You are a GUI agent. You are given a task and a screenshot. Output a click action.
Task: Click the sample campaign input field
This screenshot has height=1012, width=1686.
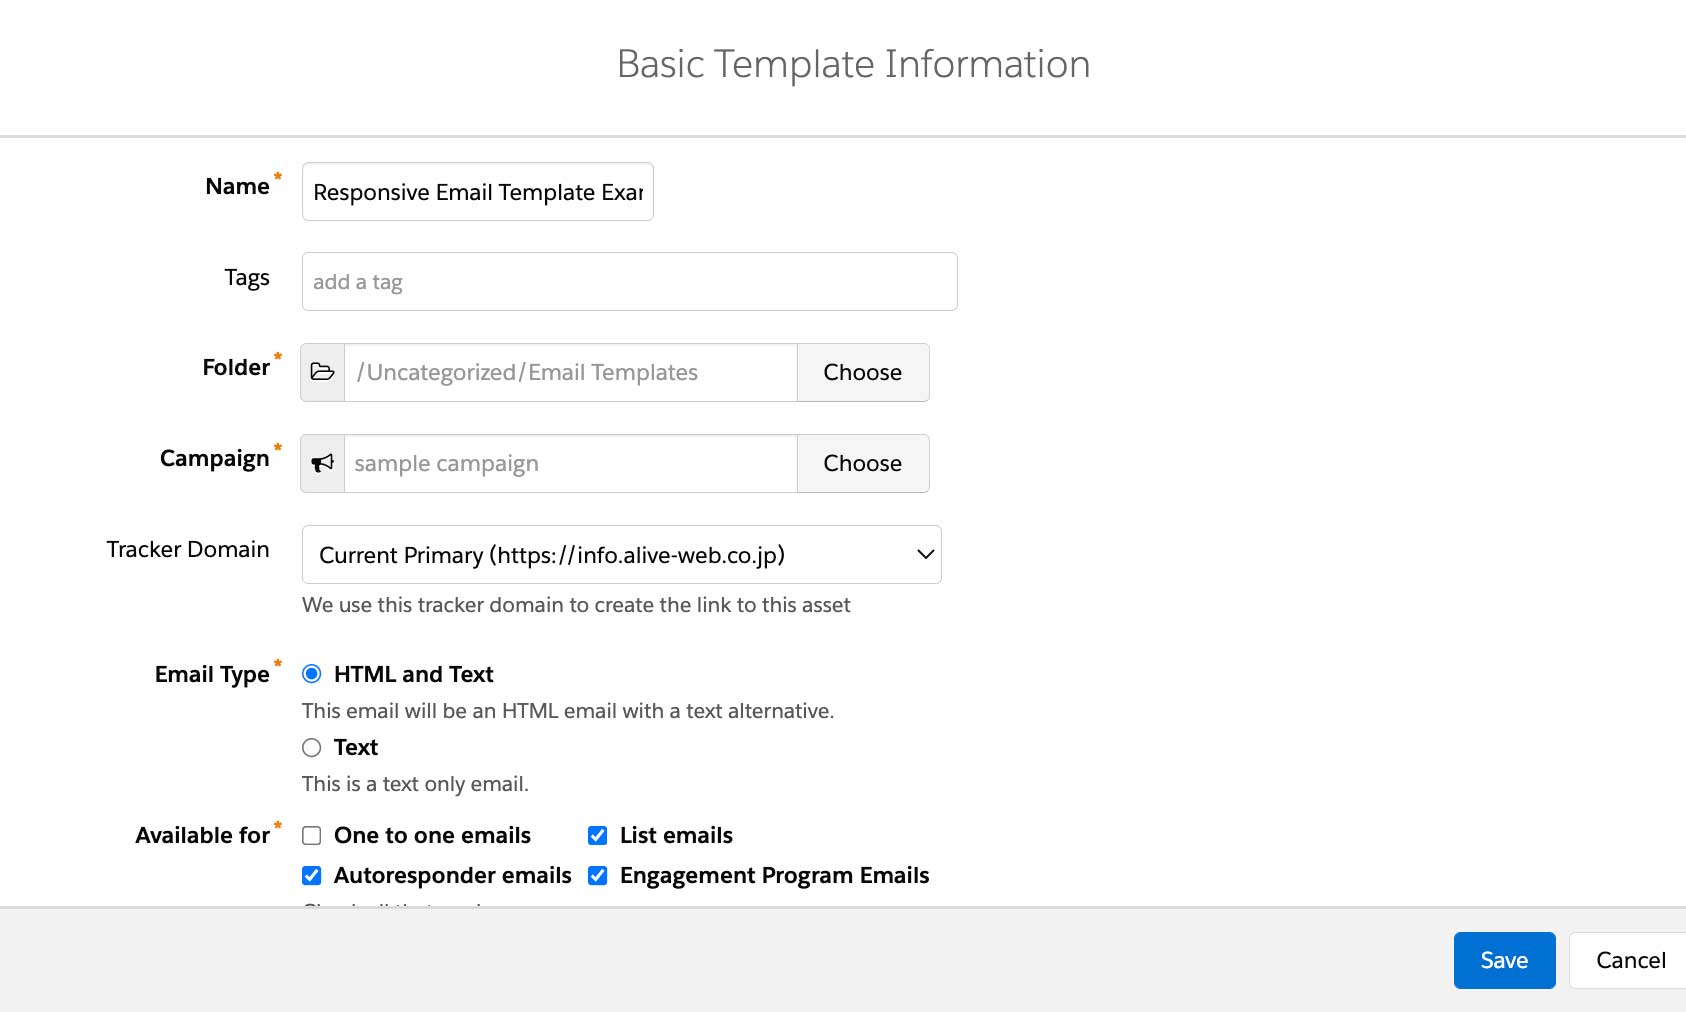[x=569, y=463]
